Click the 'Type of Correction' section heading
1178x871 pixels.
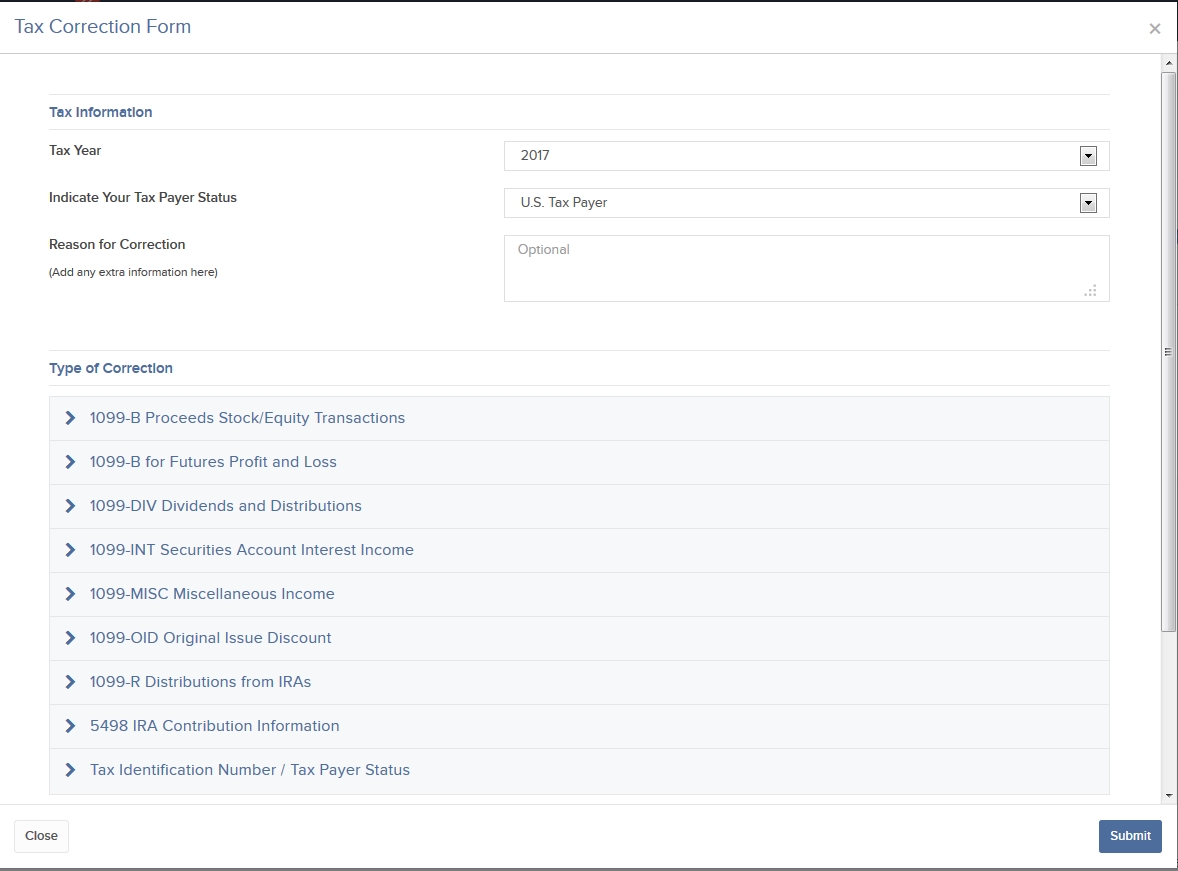point(111,368)
